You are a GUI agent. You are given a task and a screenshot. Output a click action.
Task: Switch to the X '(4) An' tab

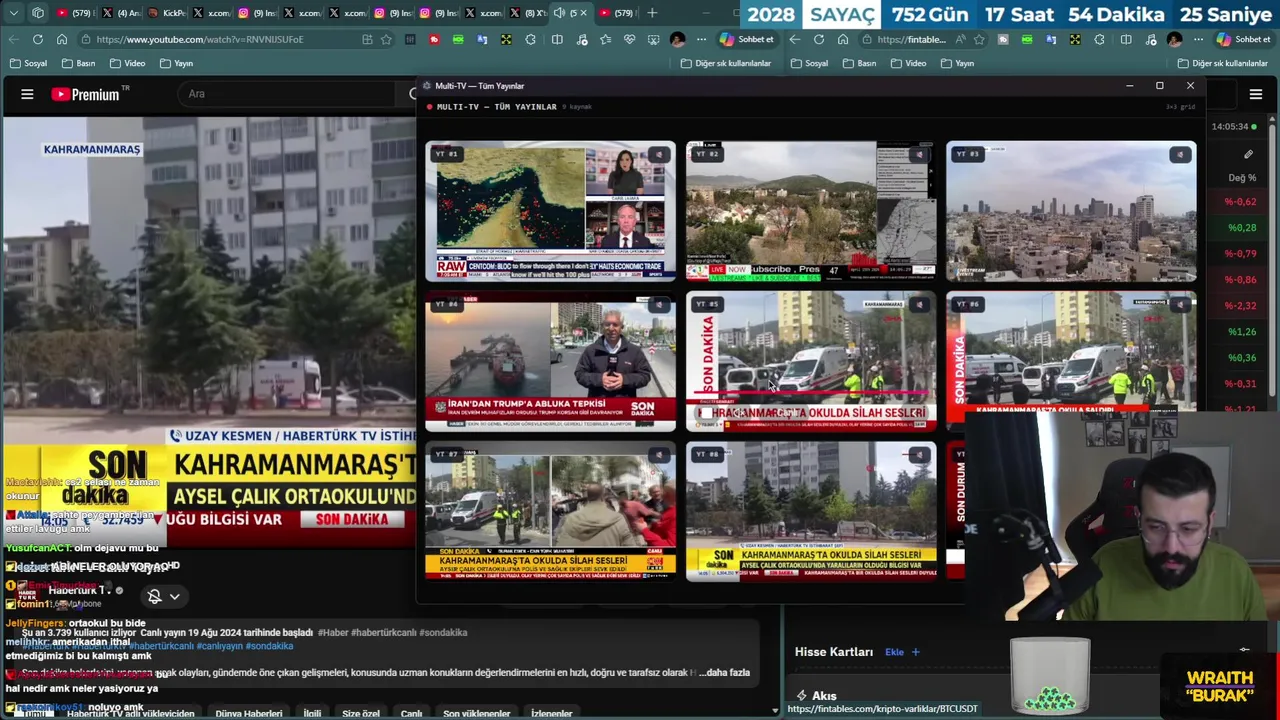point(121,13)
